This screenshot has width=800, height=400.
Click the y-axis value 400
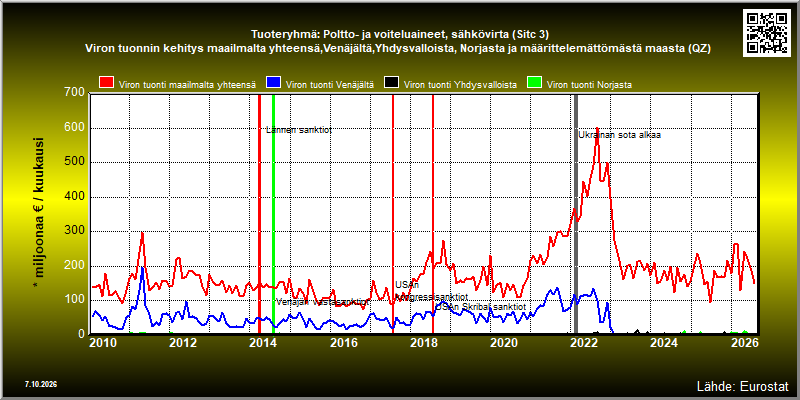point(74,196)
